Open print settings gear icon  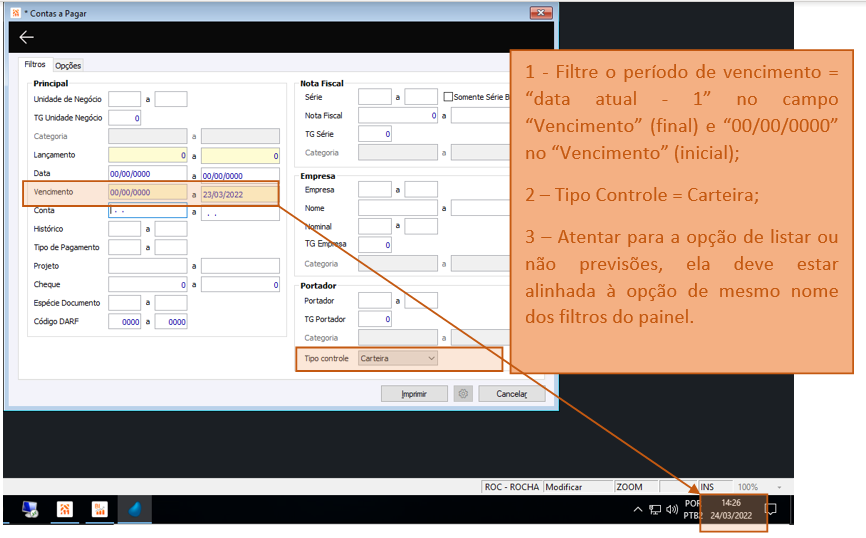[x=463, y=394]
